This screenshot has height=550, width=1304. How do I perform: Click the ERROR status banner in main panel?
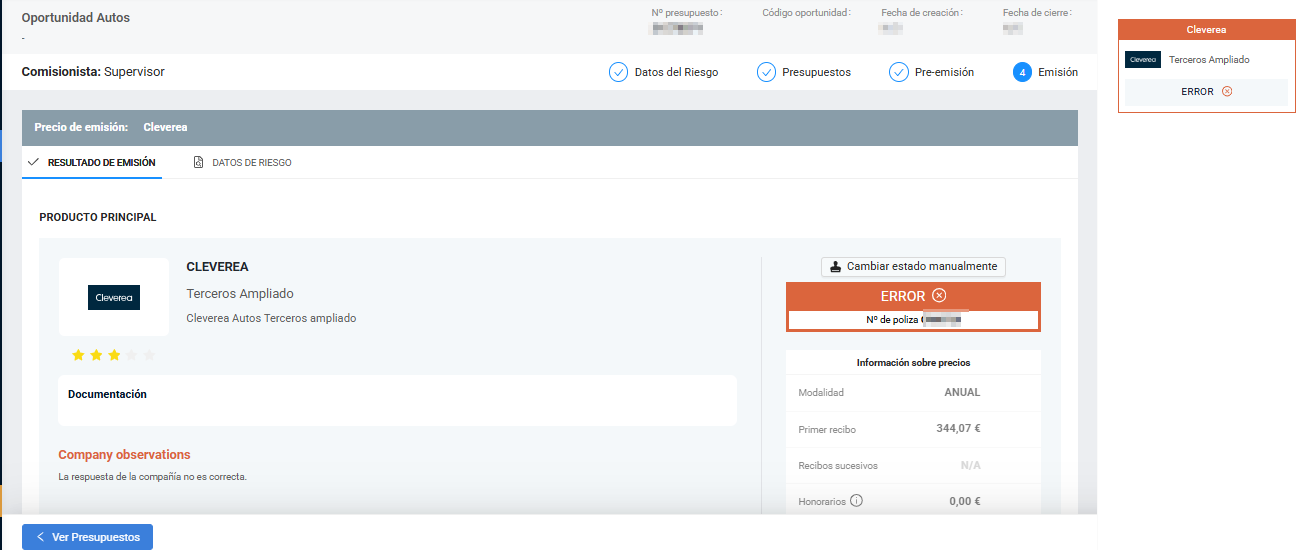point(913,296)
